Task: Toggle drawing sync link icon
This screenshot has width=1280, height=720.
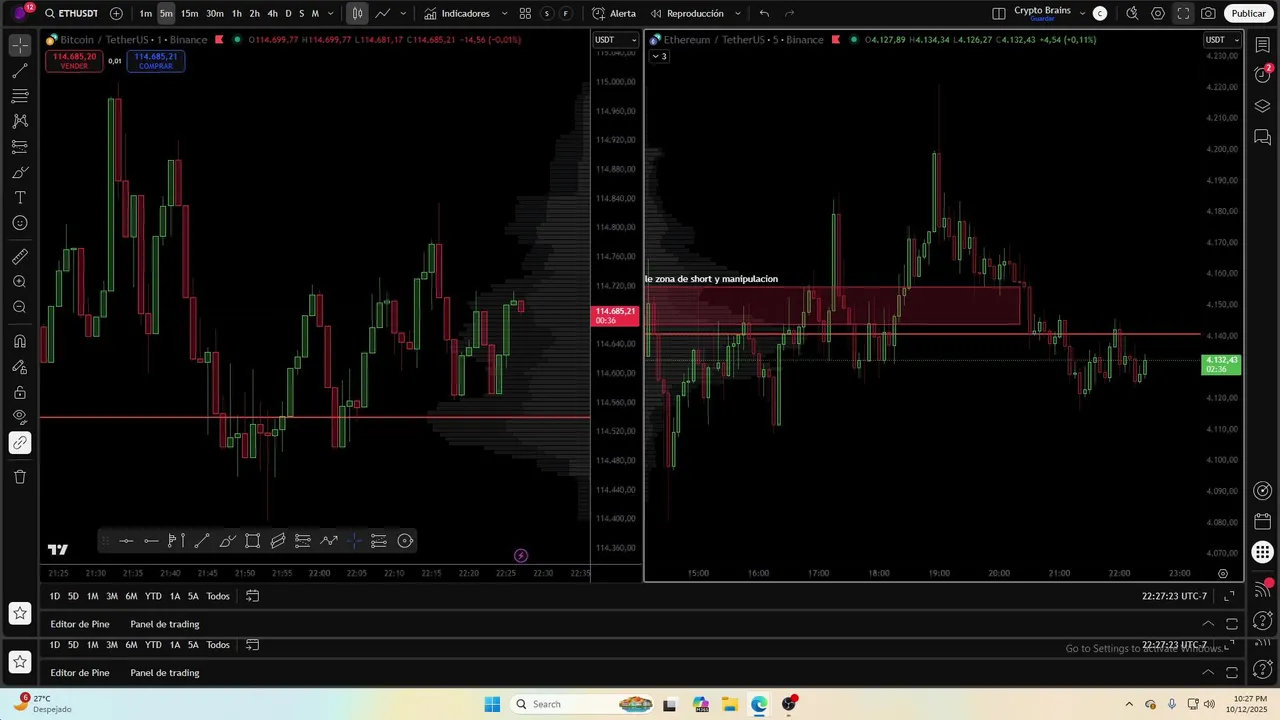Action: (19, 443)
